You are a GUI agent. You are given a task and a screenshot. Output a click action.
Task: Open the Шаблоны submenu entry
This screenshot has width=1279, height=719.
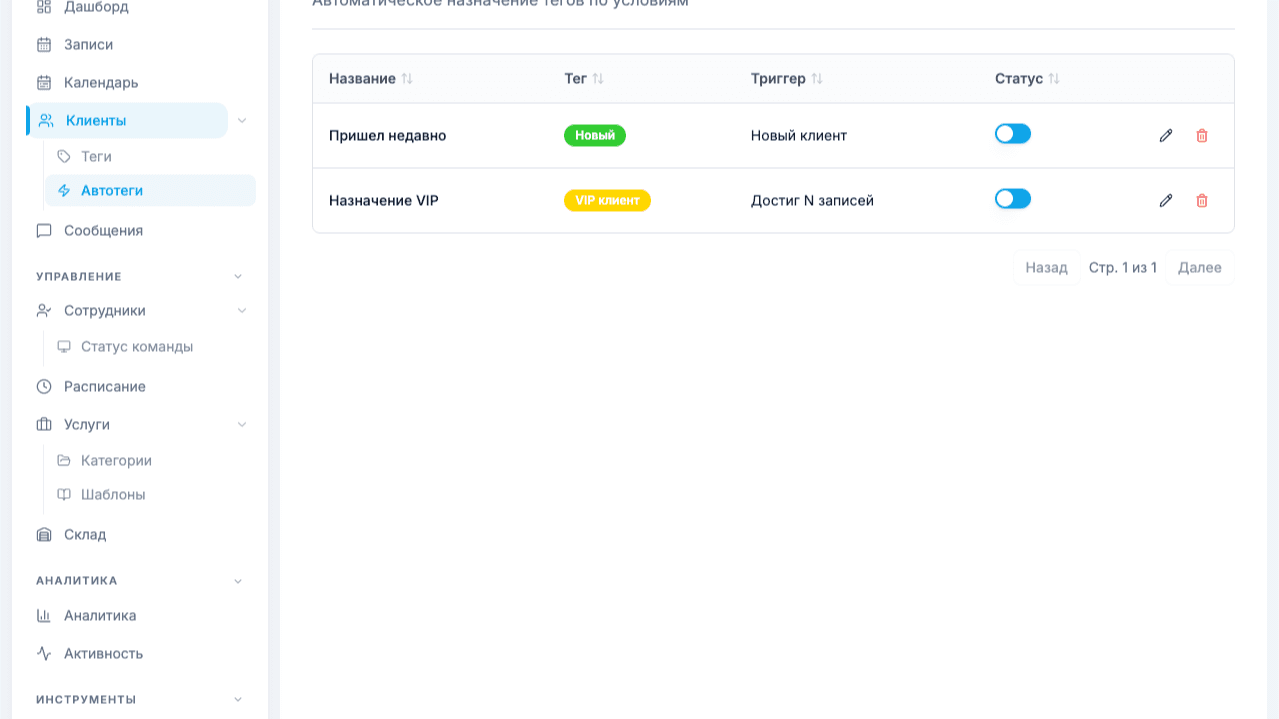[x=111, y=494]
